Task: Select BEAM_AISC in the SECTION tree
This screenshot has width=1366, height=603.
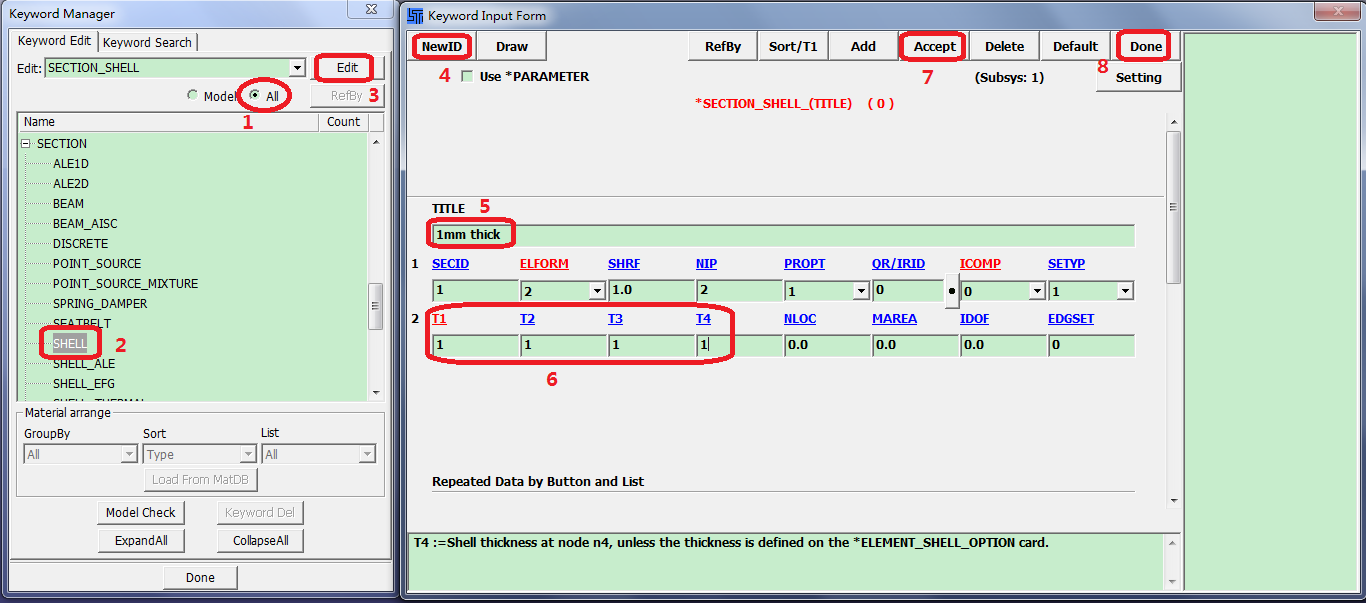Action: (x=85, y=224)
